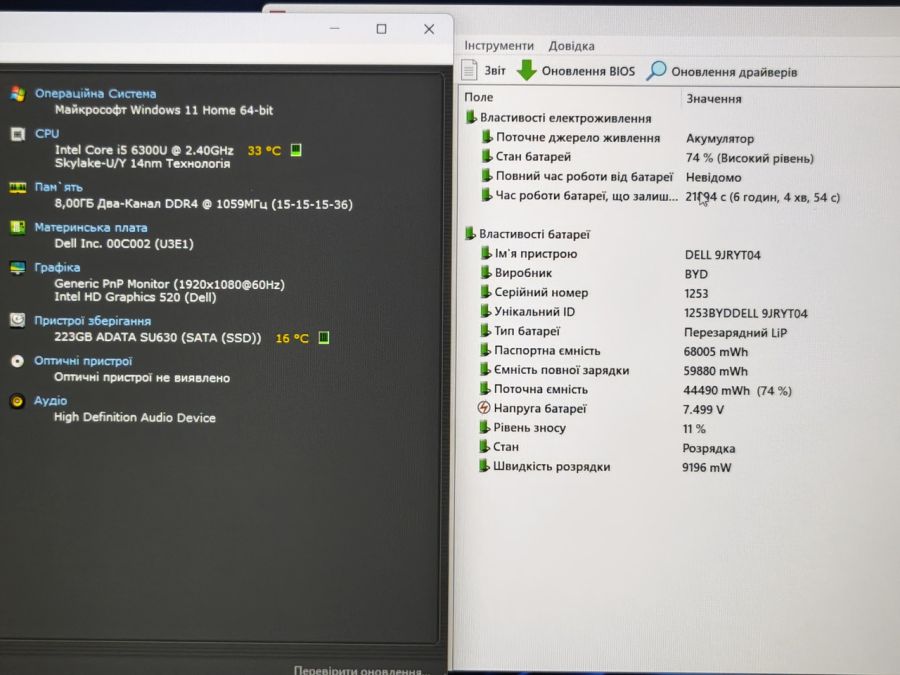Click the RAM memory icon

pyautogui.click(x=18, y=188)
